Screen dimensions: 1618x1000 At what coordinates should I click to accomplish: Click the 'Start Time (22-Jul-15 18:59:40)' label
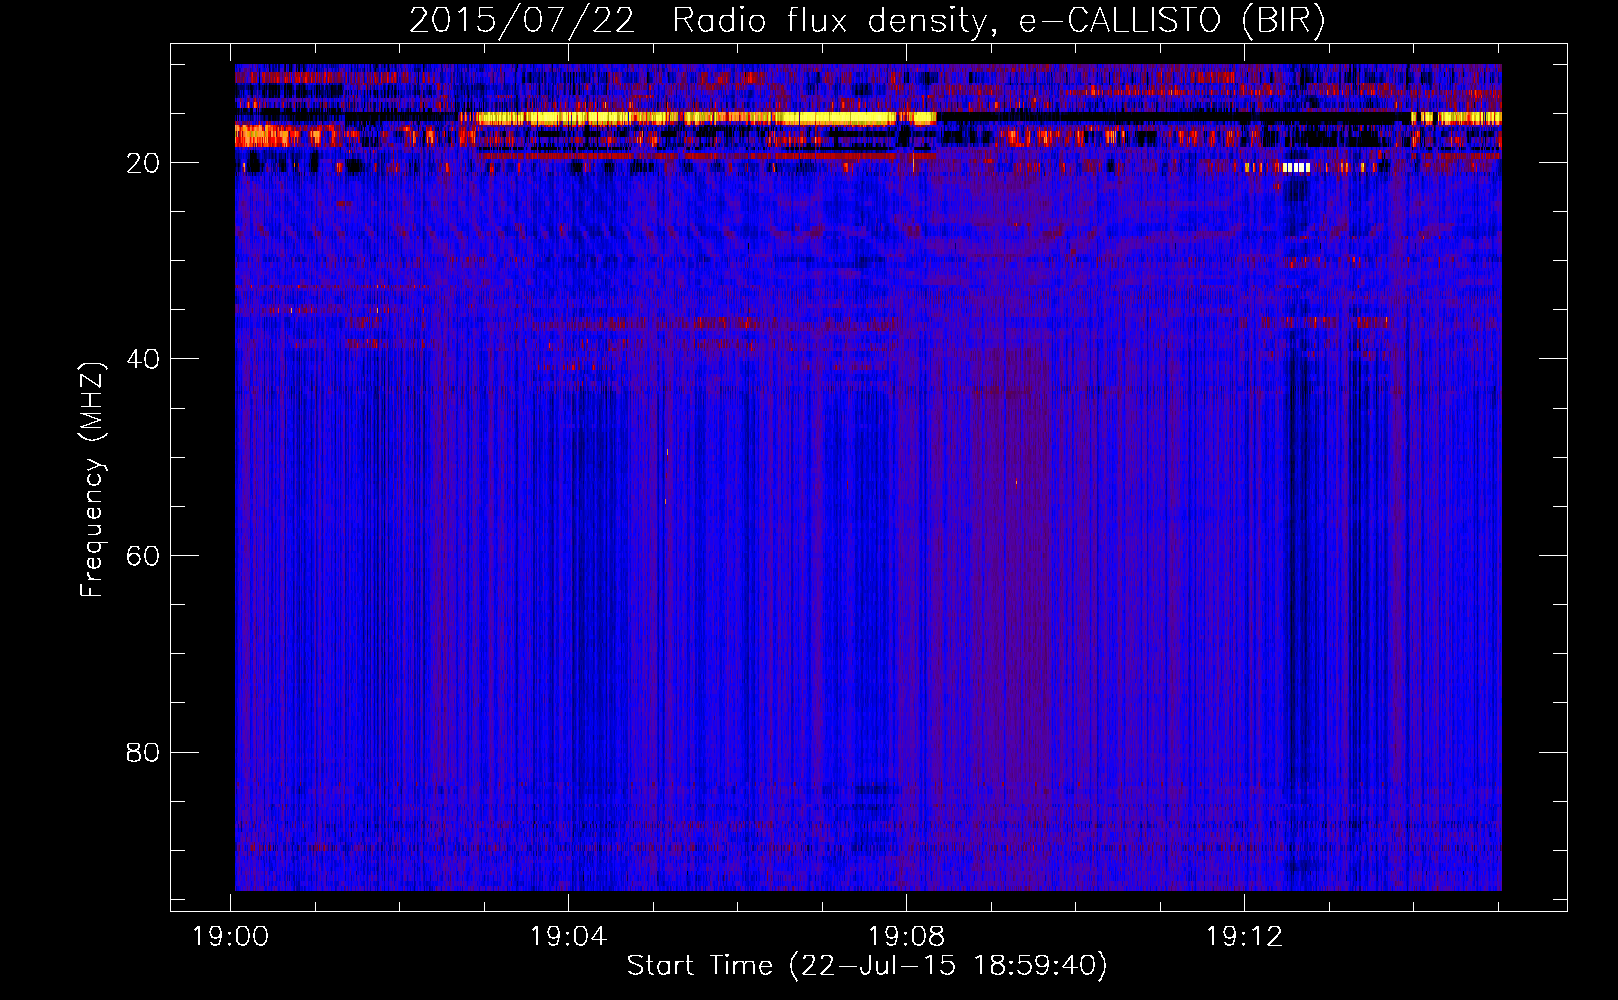tap(867, 966)
